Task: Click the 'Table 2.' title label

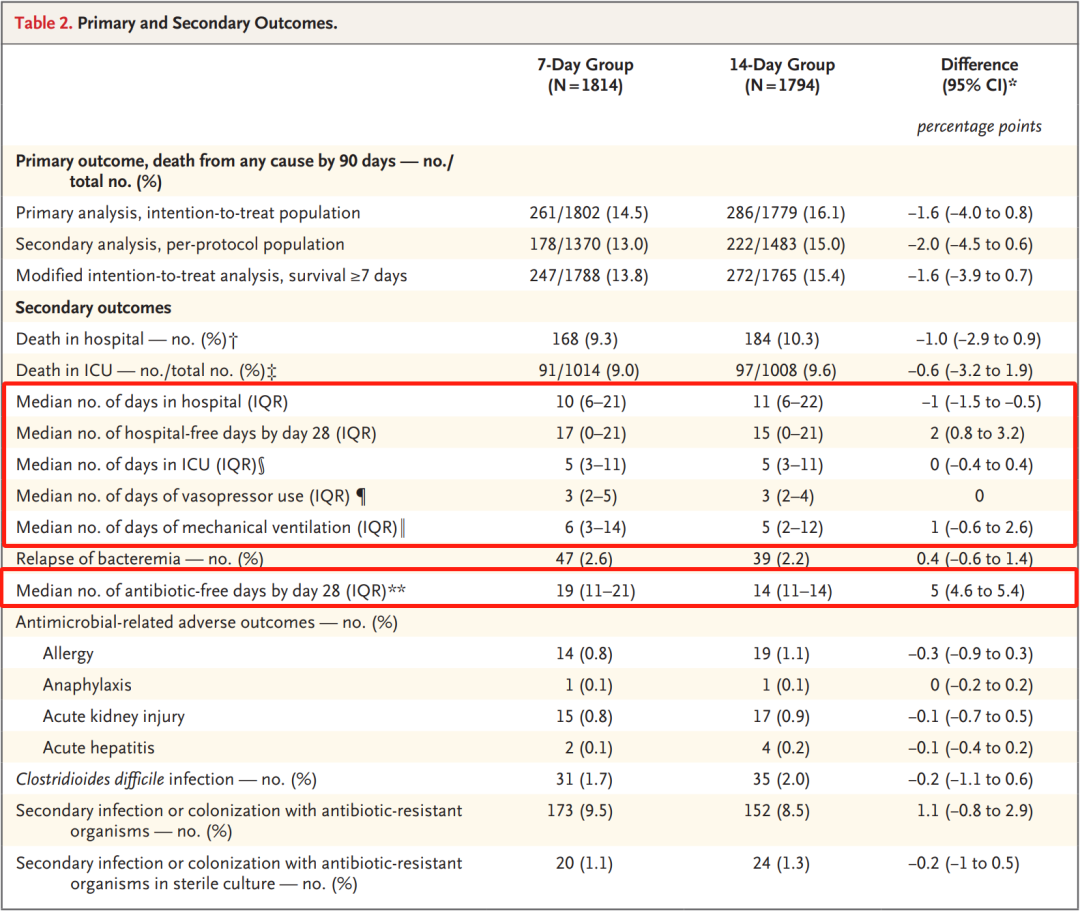Action: coord(43,23)
